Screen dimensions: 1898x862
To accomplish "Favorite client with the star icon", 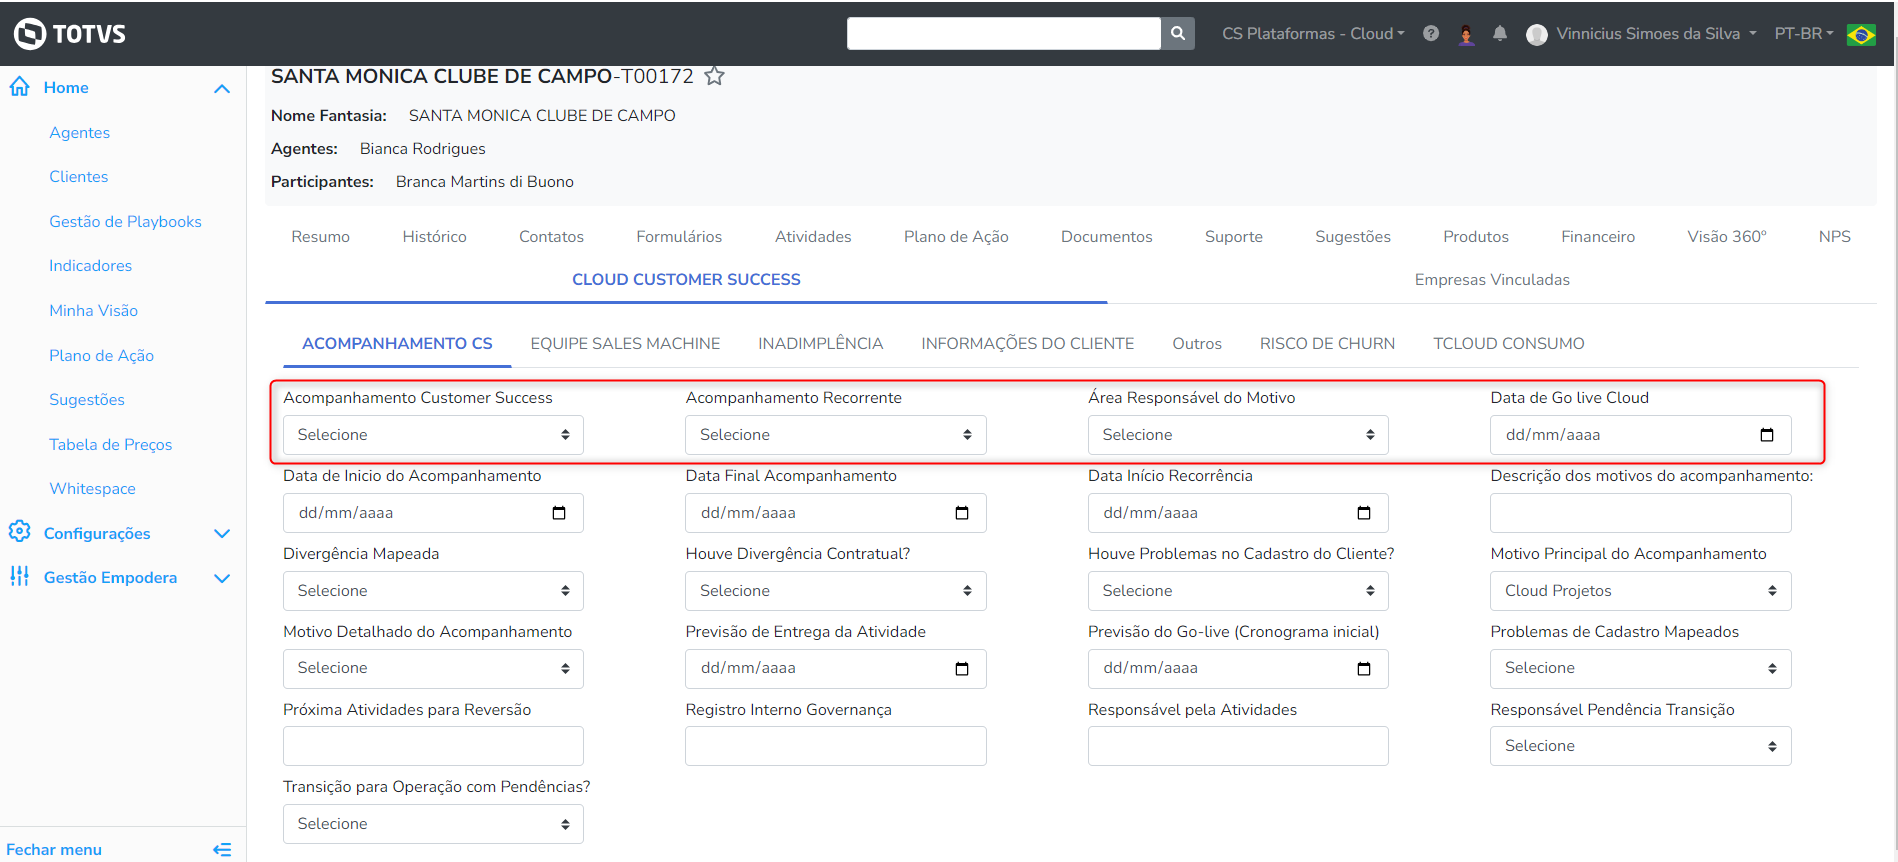I will [x=714, y=76].
